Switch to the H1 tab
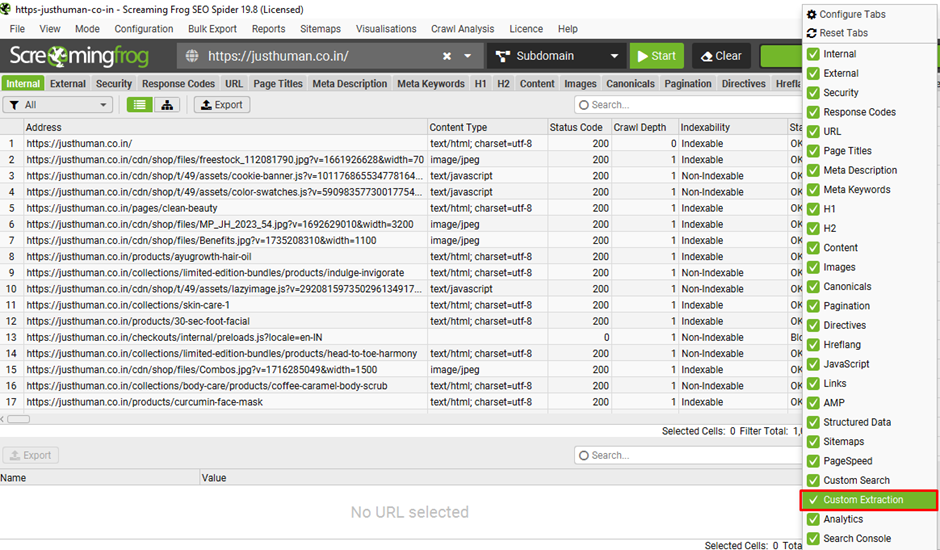Image resolution: width=940 pixels, height=550 pixels. (x=480, y=84)
